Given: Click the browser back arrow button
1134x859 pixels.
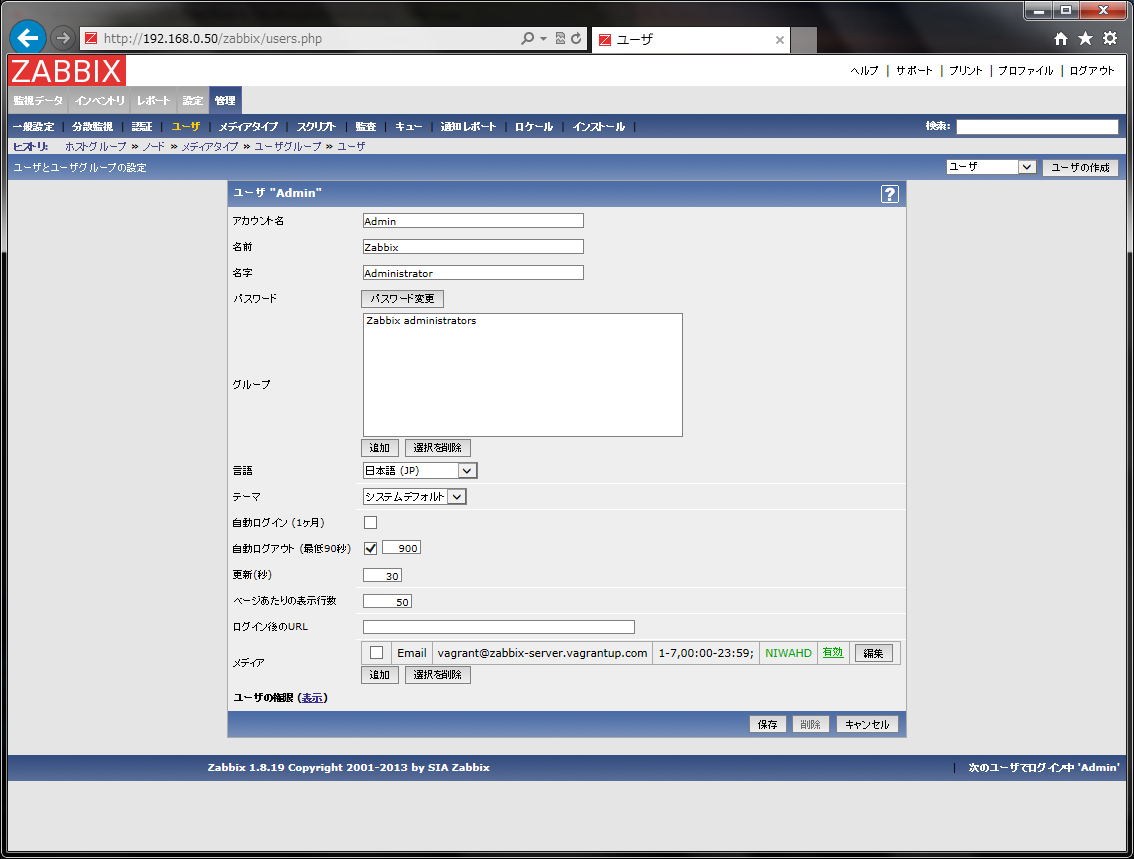Looking at the screenshot, I should [x=27, y=38].
